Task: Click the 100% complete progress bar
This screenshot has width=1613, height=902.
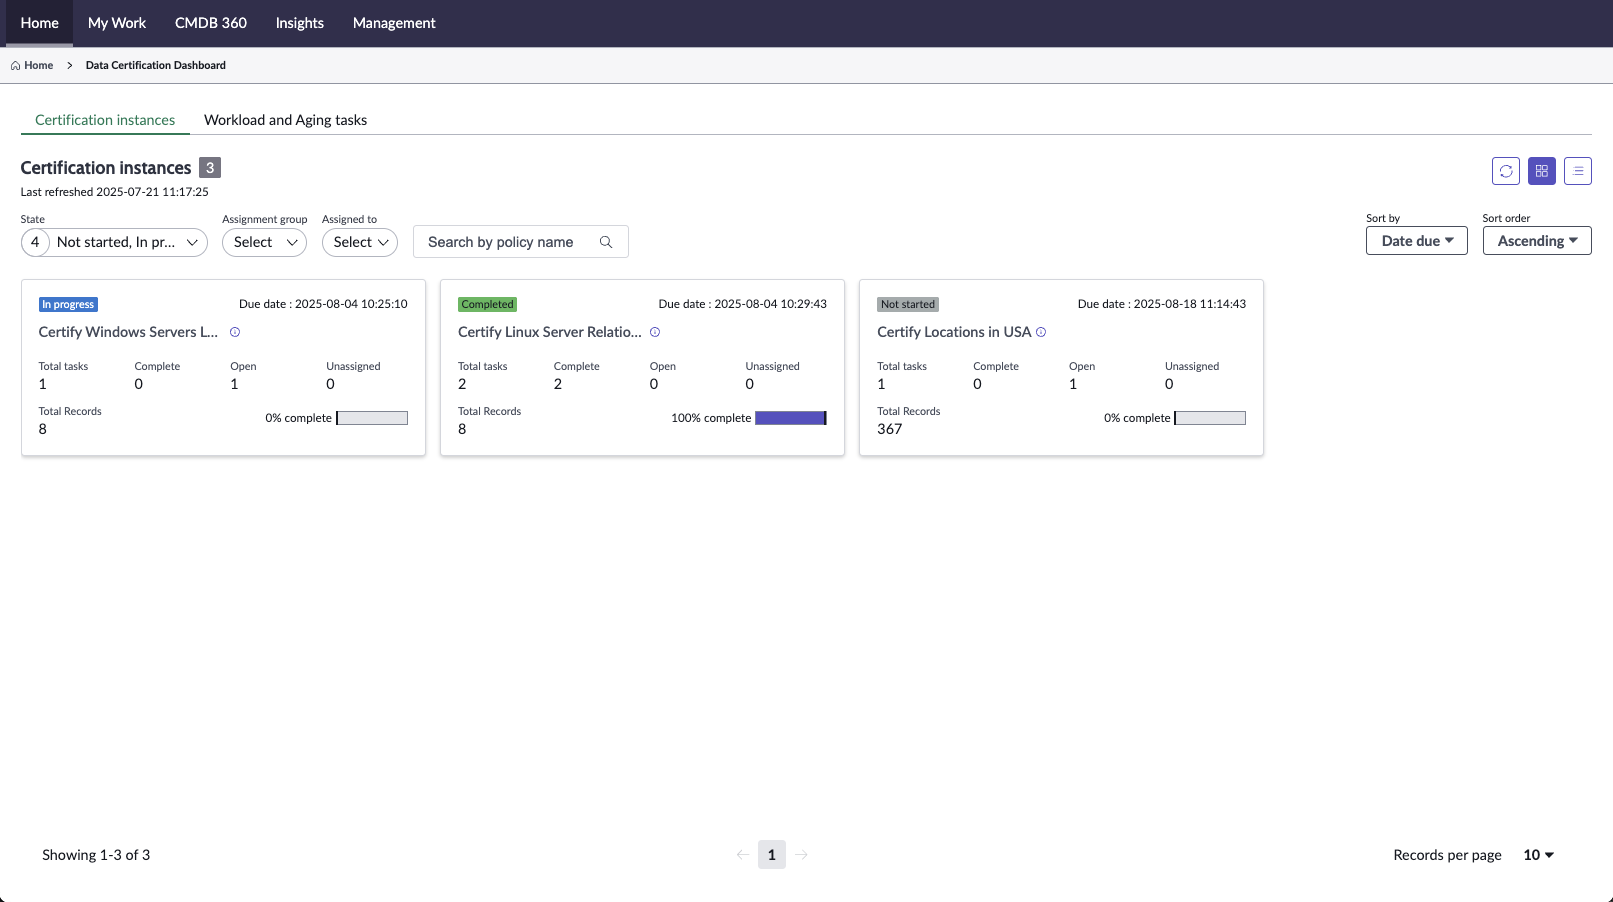Action: [790, 418]
